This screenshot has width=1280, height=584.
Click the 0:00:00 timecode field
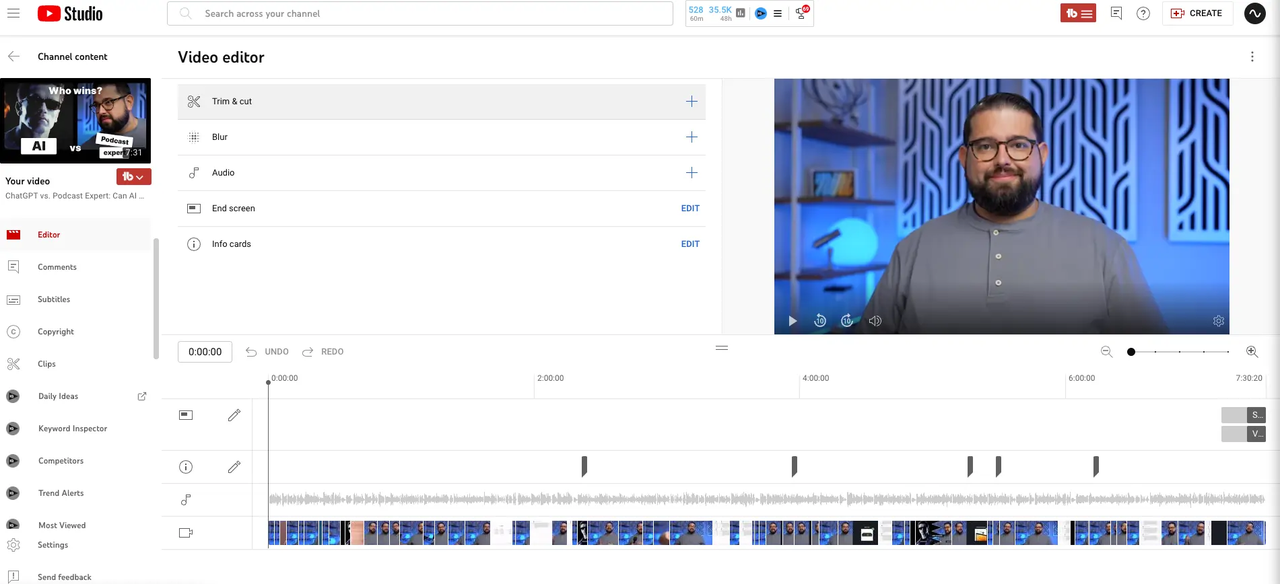point(205,352)
